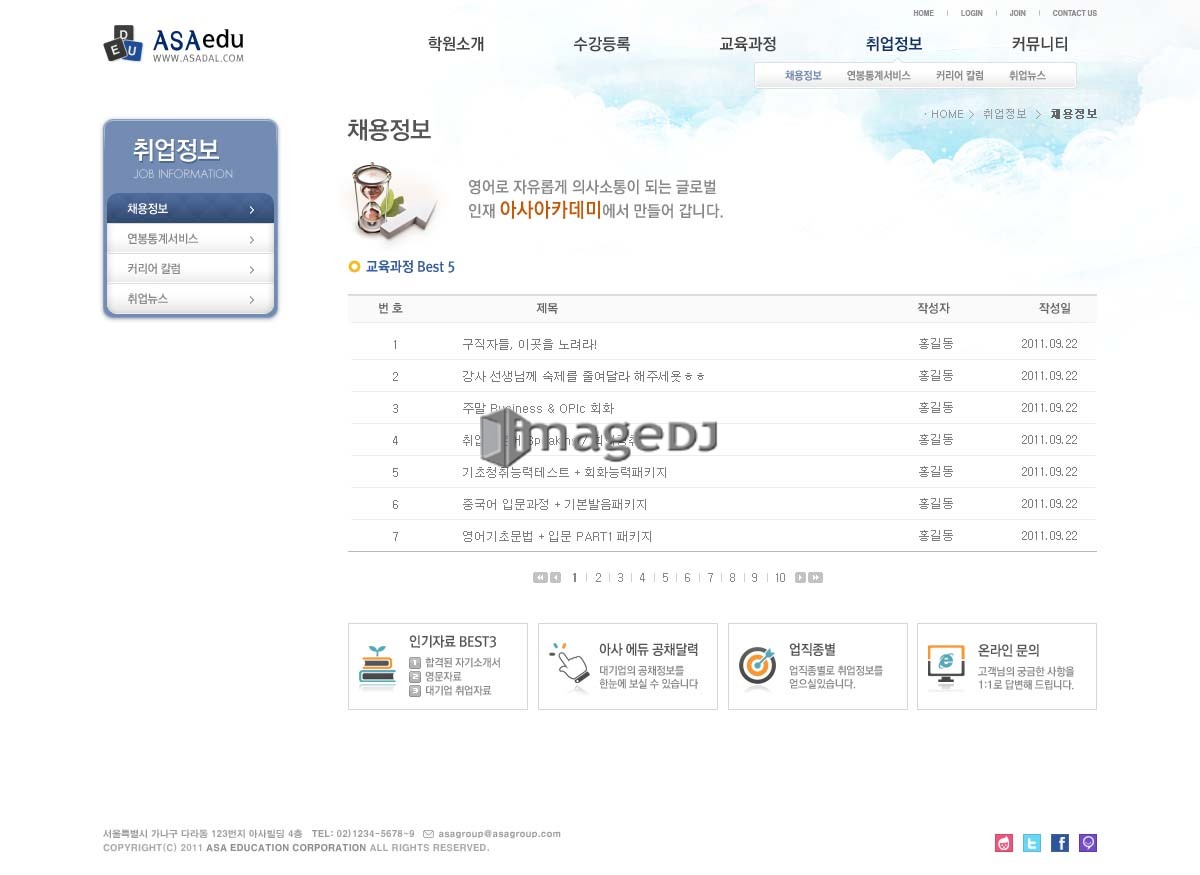Open 취업정보 main menu
Image resolution: width=1200 pixels, height=875 pixels.
coord(894,44)
